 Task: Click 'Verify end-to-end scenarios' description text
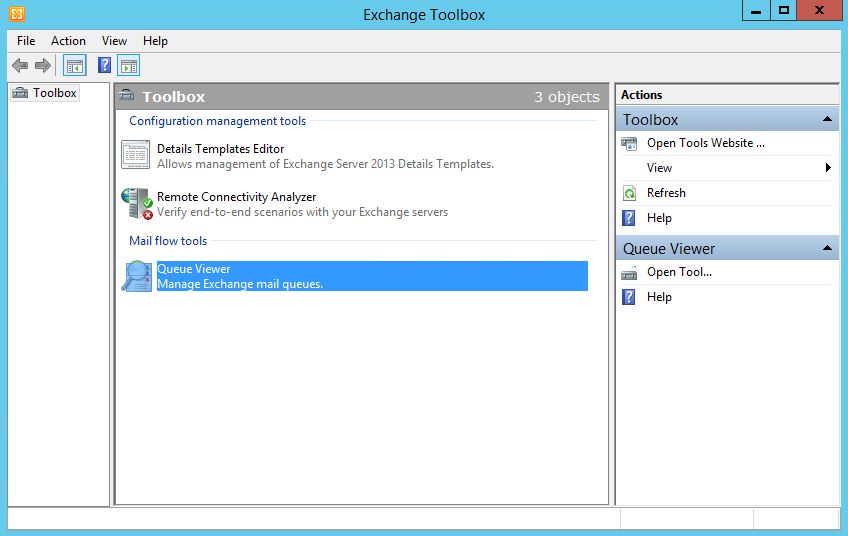pyautogui.click(x=302, y=212)
